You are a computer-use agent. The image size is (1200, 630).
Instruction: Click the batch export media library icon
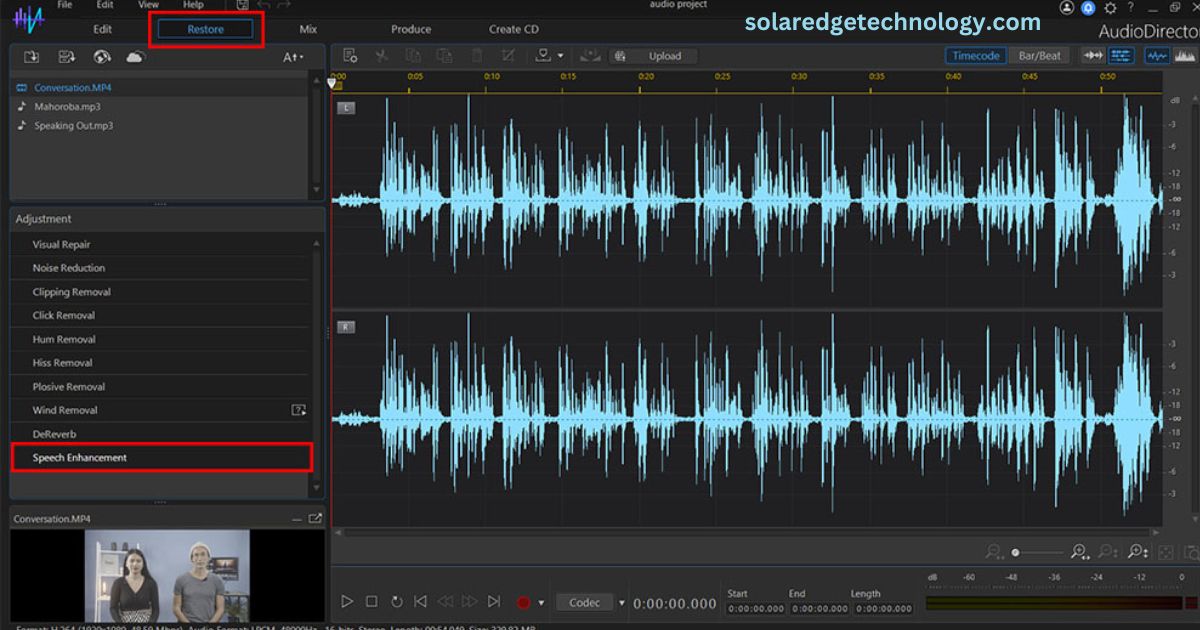66,57
